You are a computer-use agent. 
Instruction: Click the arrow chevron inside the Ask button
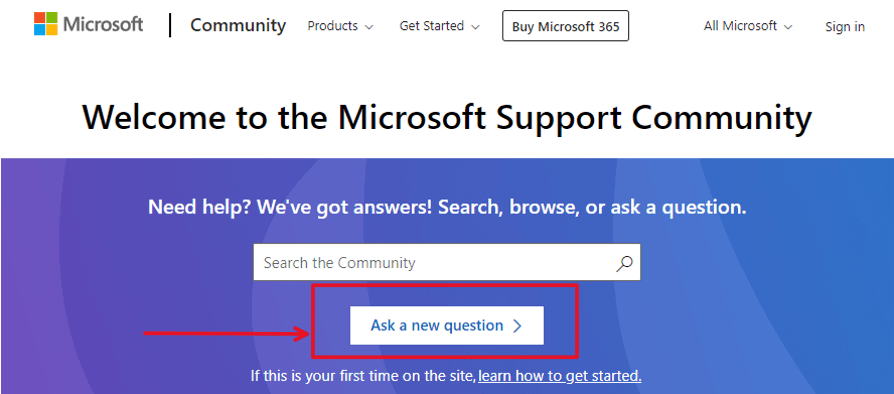pos(517,326)
